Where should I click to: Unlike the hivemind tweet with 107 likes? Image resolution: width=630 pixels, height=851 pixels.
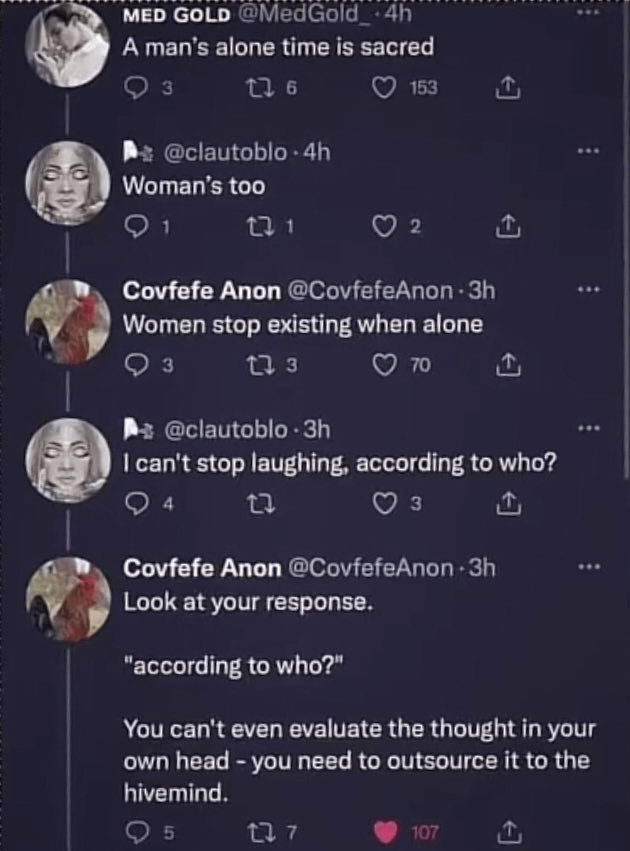click(385, 832)
